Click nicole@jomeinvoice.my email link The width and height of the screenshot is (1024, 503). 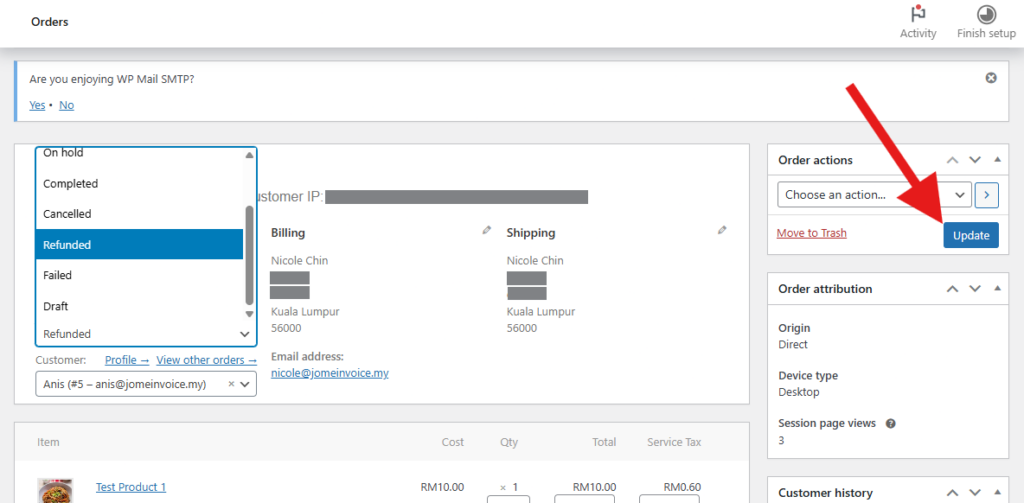[330, 373]
